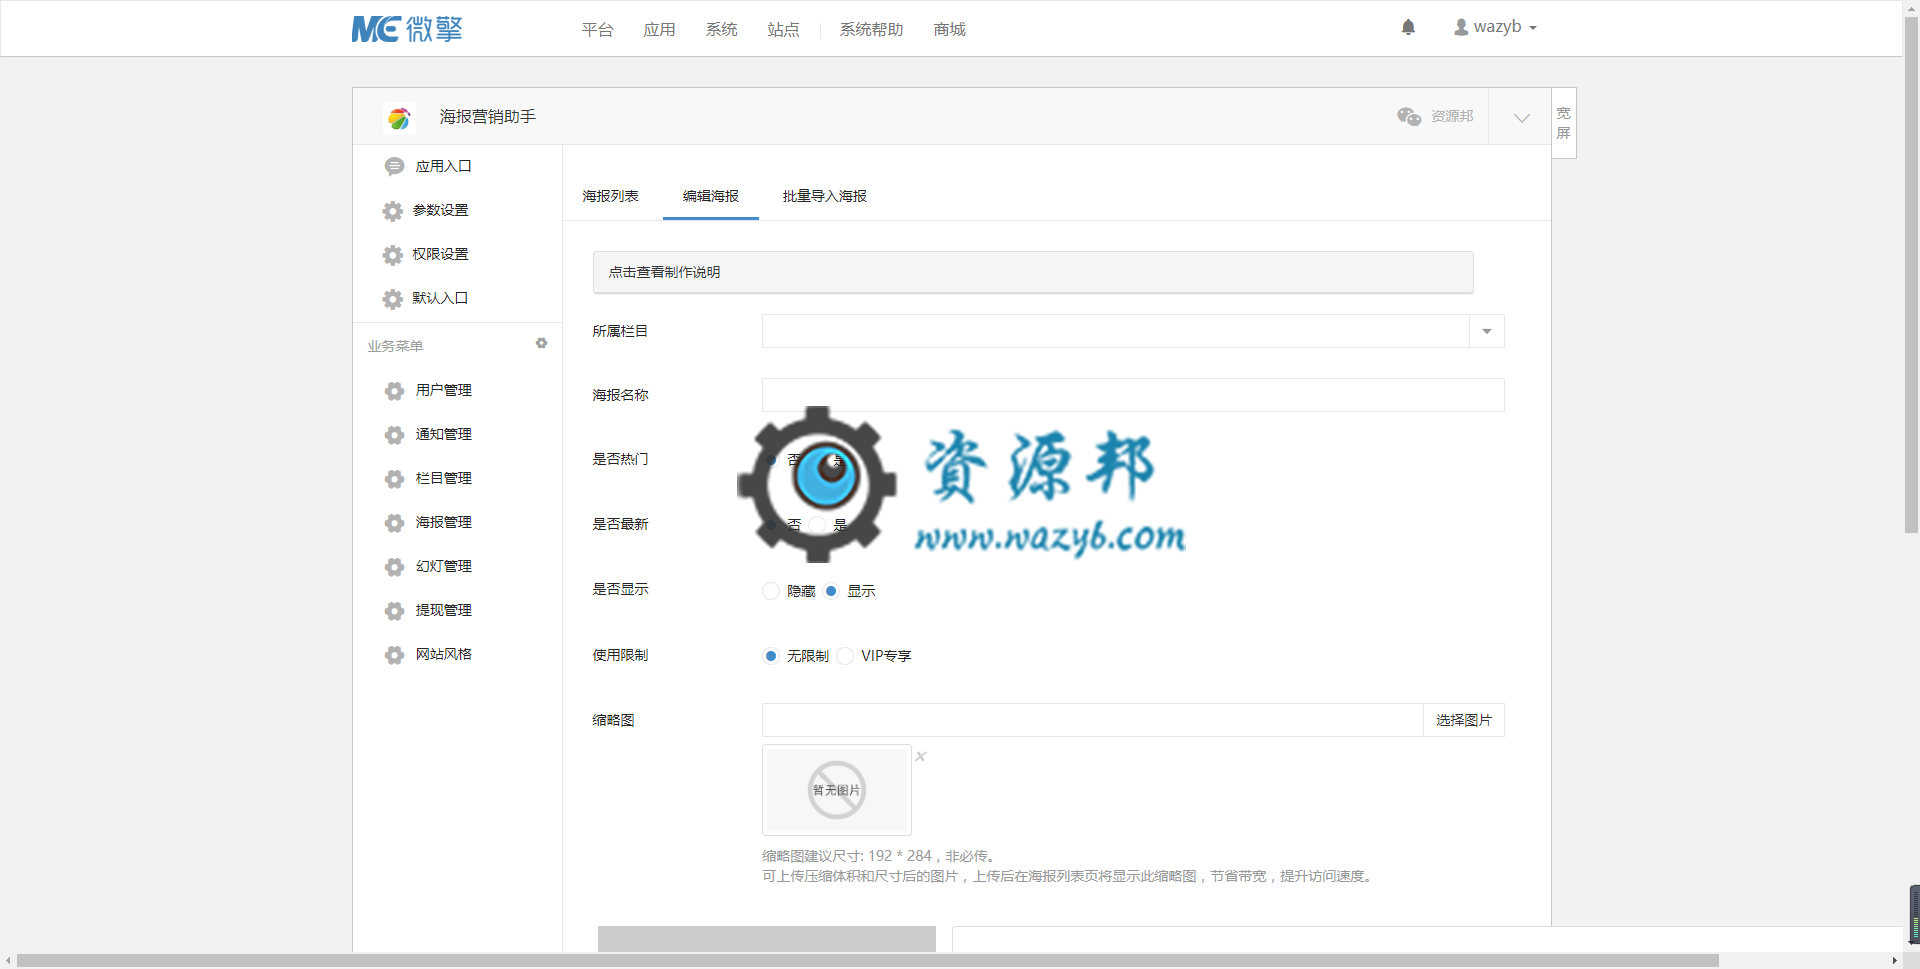Focus the 缩略图 path input
1920x969 pixels.
click(x=1092, y=720)
